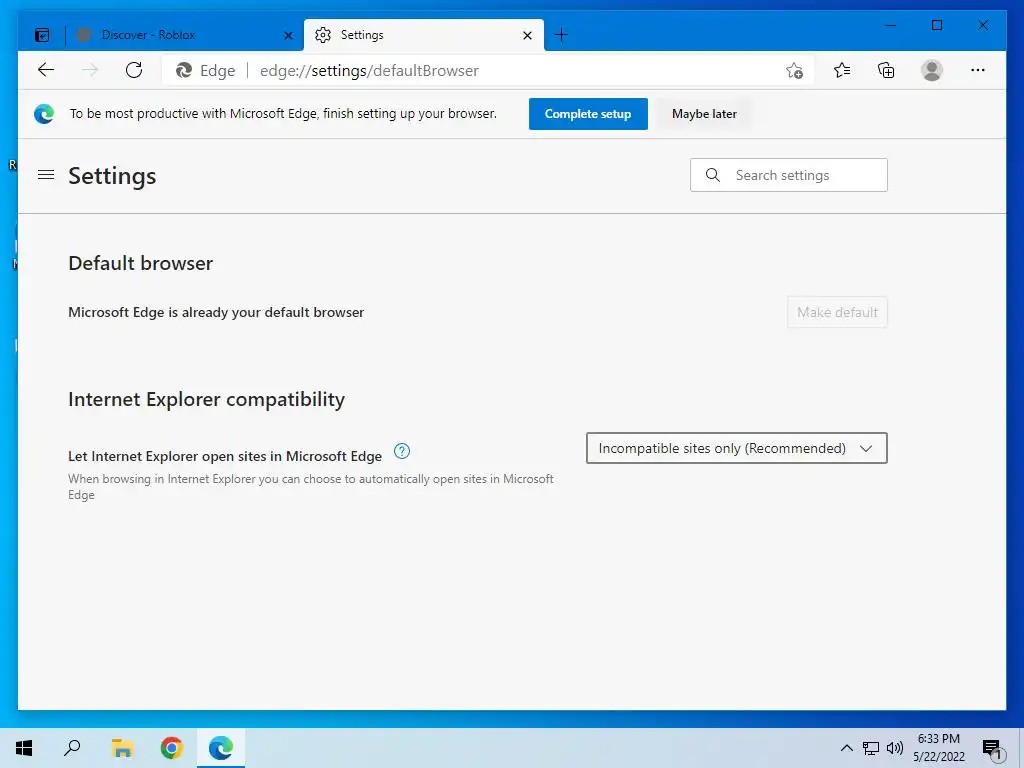
Task: Open taskbar search
Action: (x=72, y=748)
